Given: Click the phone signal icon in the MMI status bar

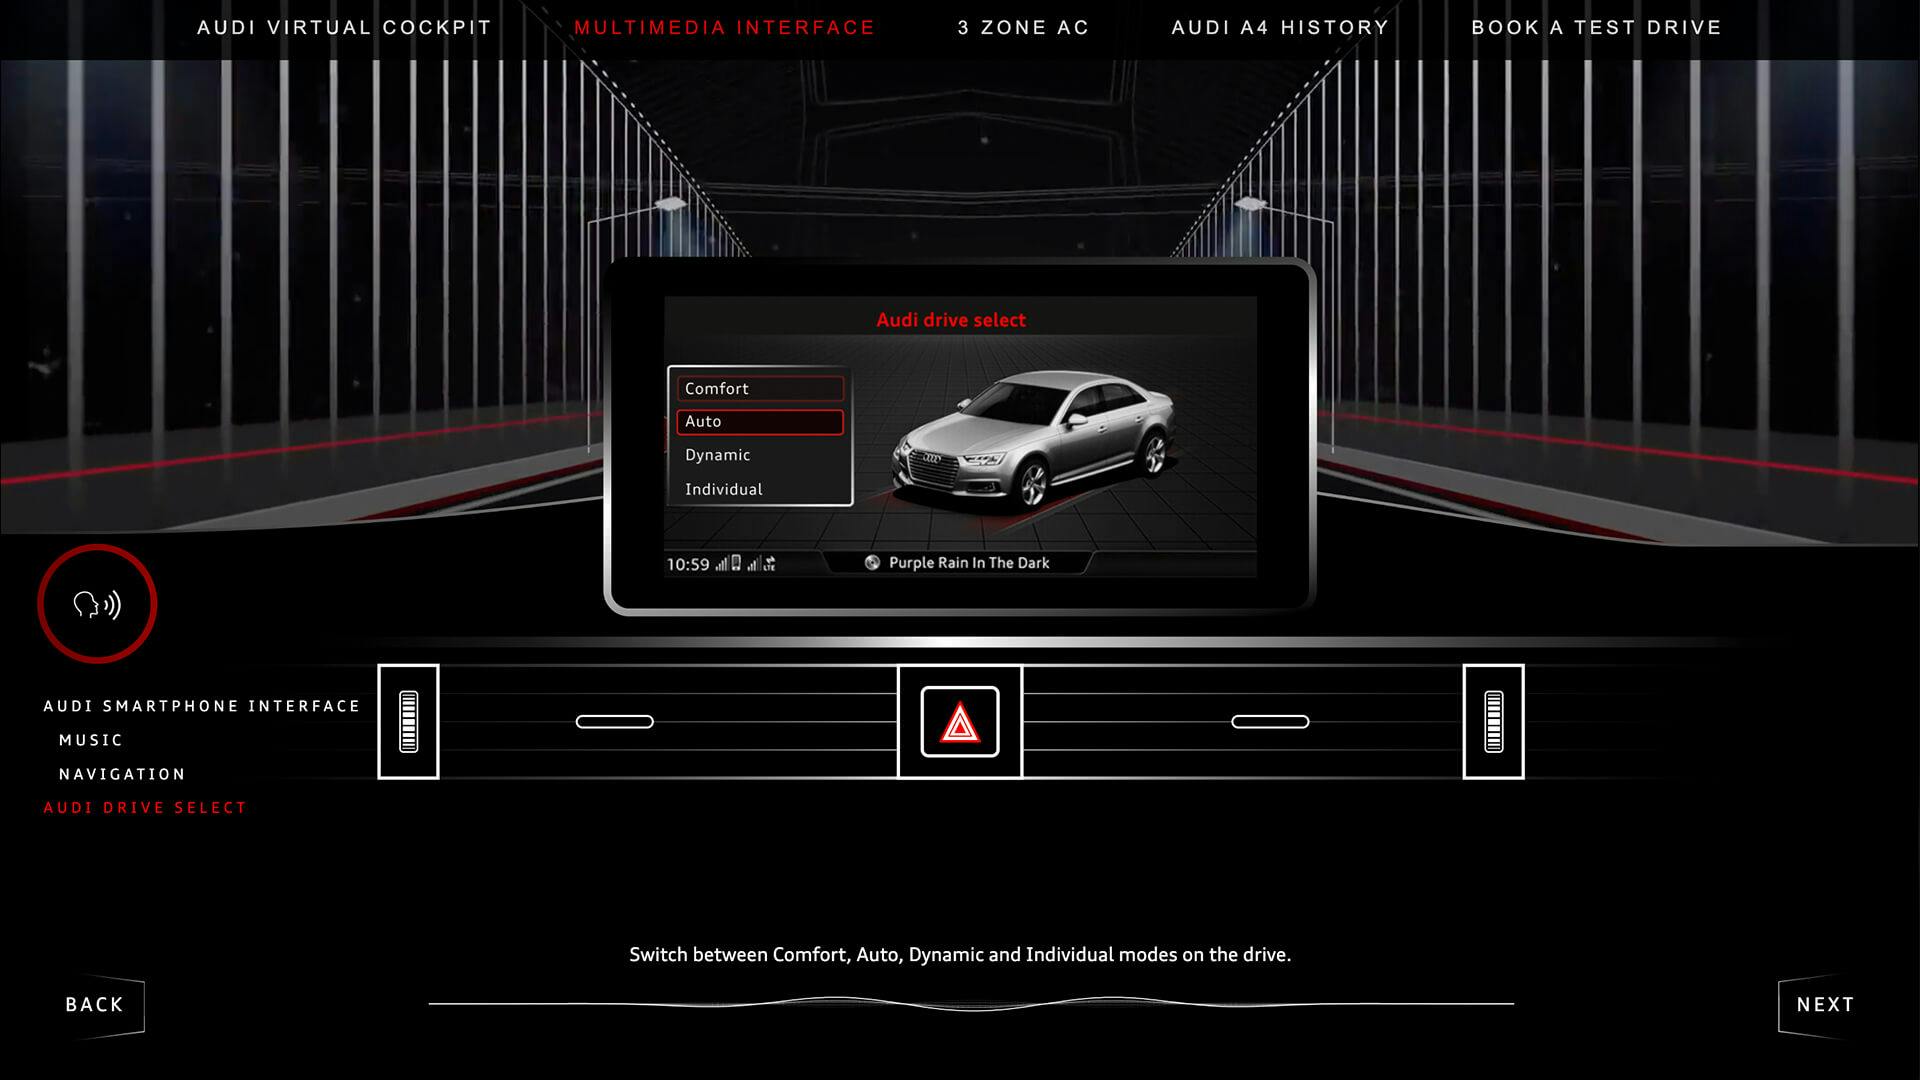Looking at the screenshot, I should click(736, 562).
